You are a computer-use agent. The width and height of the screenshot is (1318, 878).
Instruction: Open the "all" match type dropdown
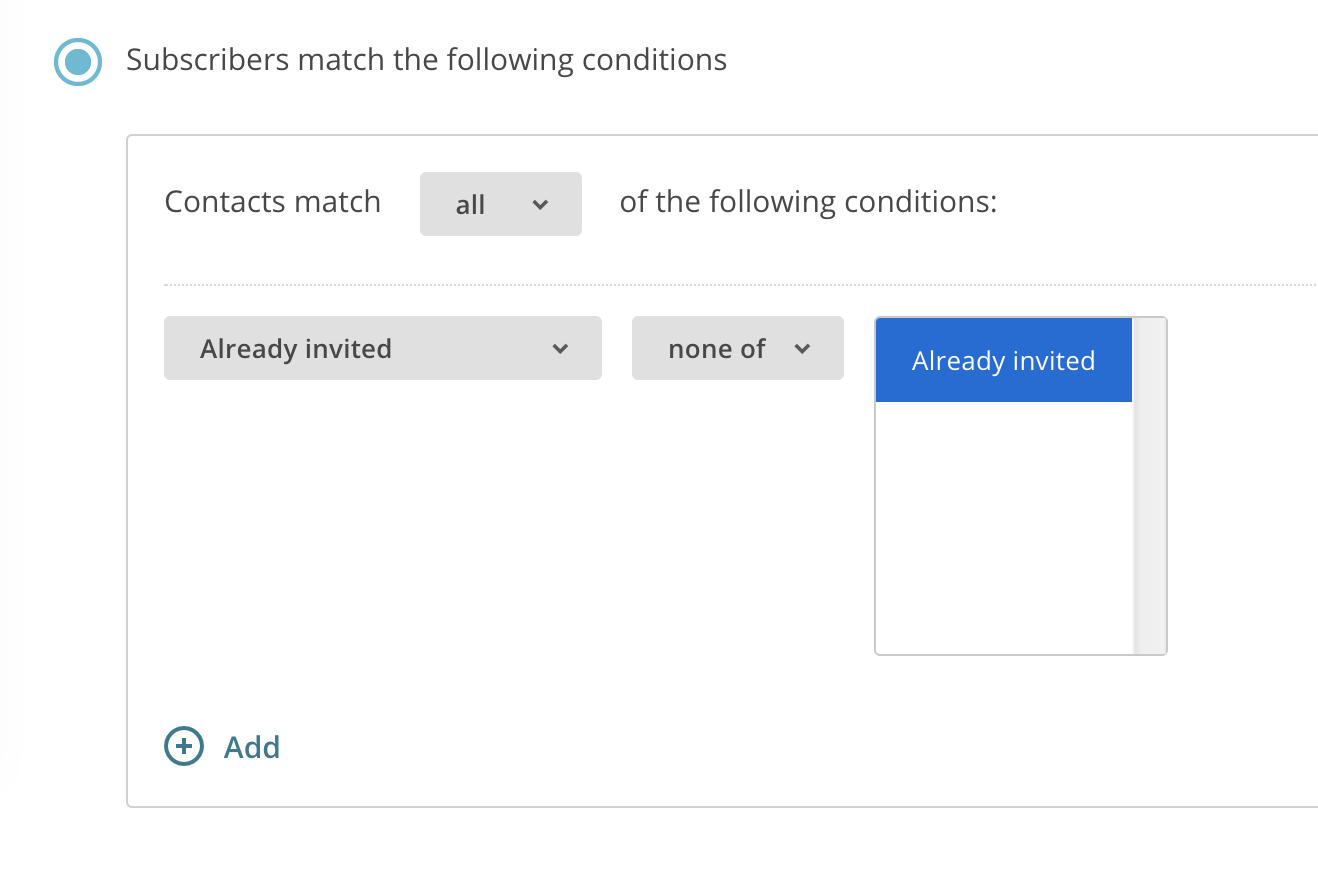[501, 204]
